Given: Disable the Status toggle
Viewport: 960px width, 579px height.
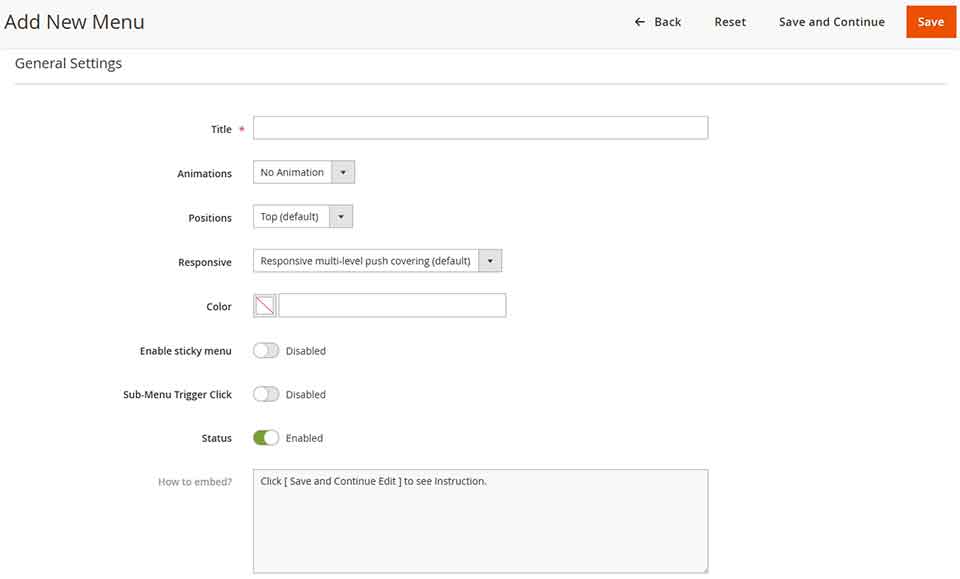Looking at the screenshot, I should click(x=266, y=437).
